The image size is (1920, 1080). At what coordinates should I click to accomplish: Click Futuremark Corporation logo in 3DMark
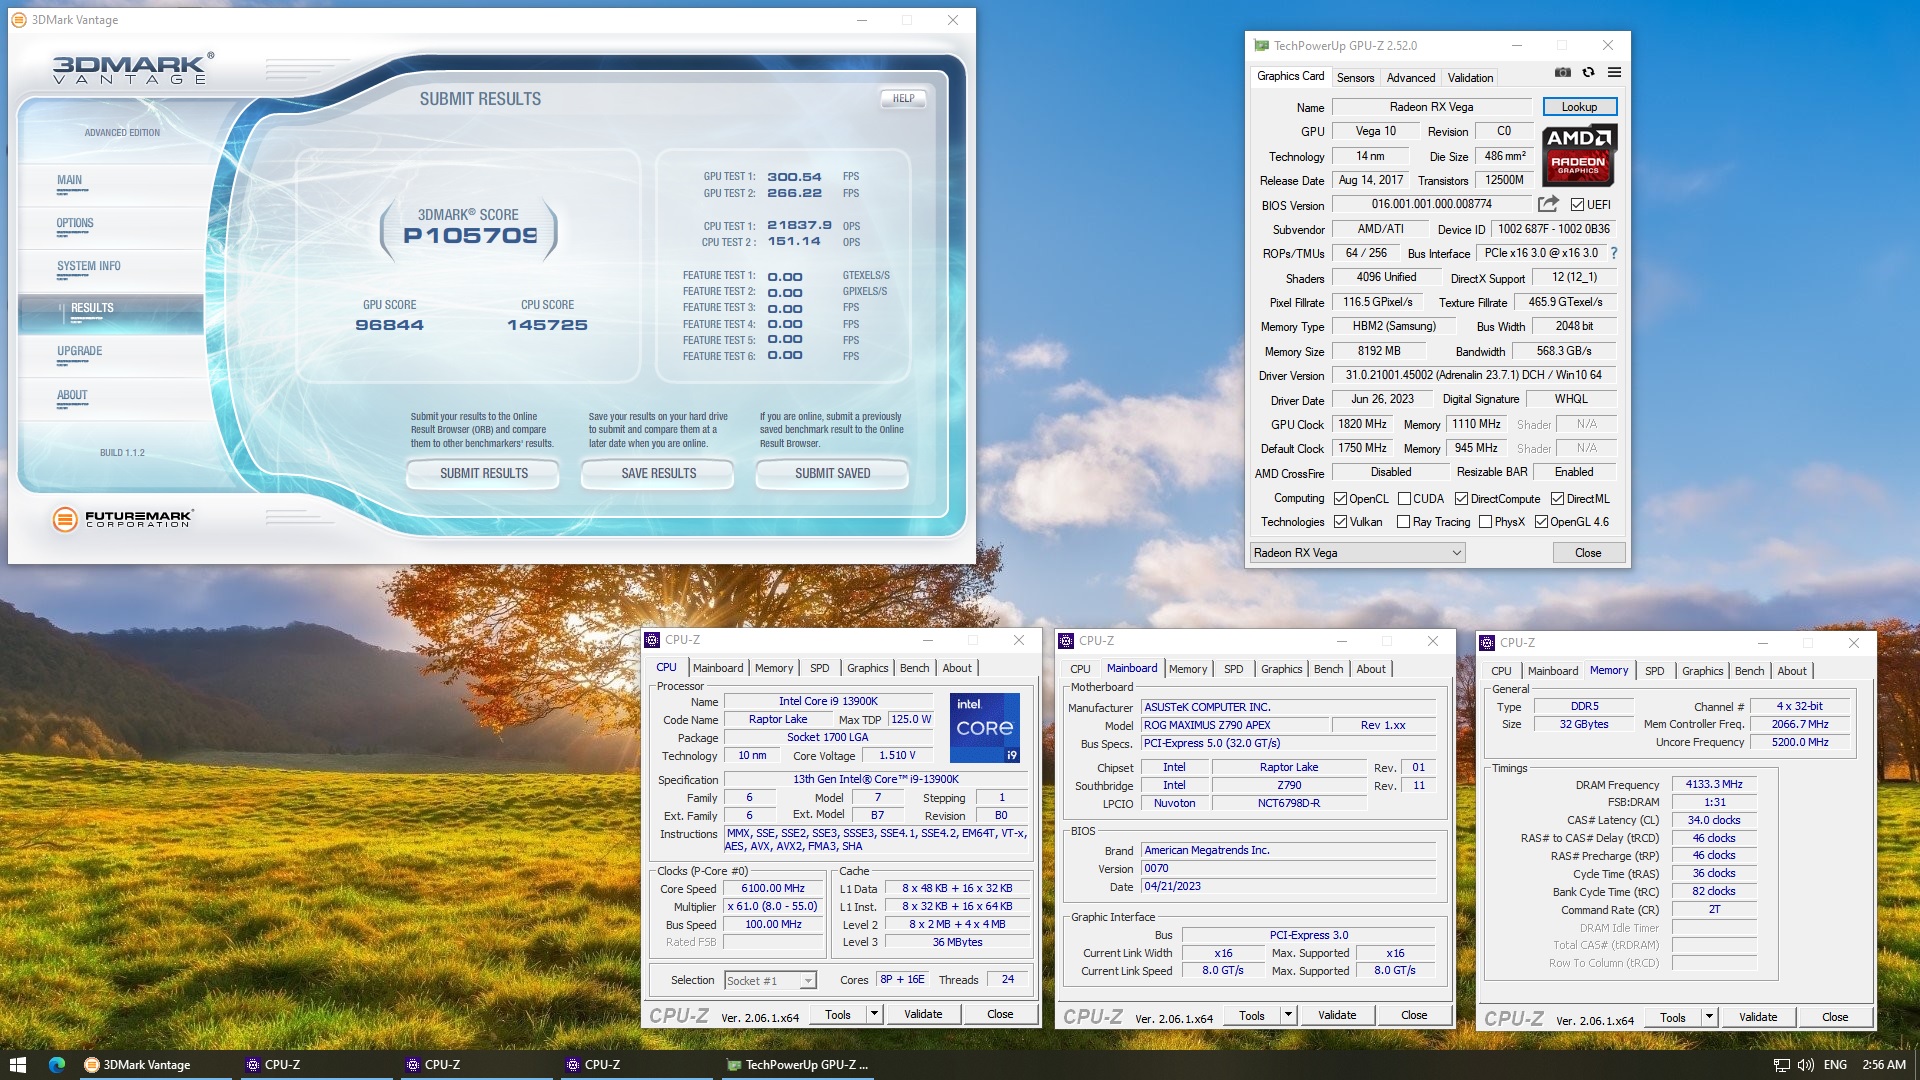[122, 518]
